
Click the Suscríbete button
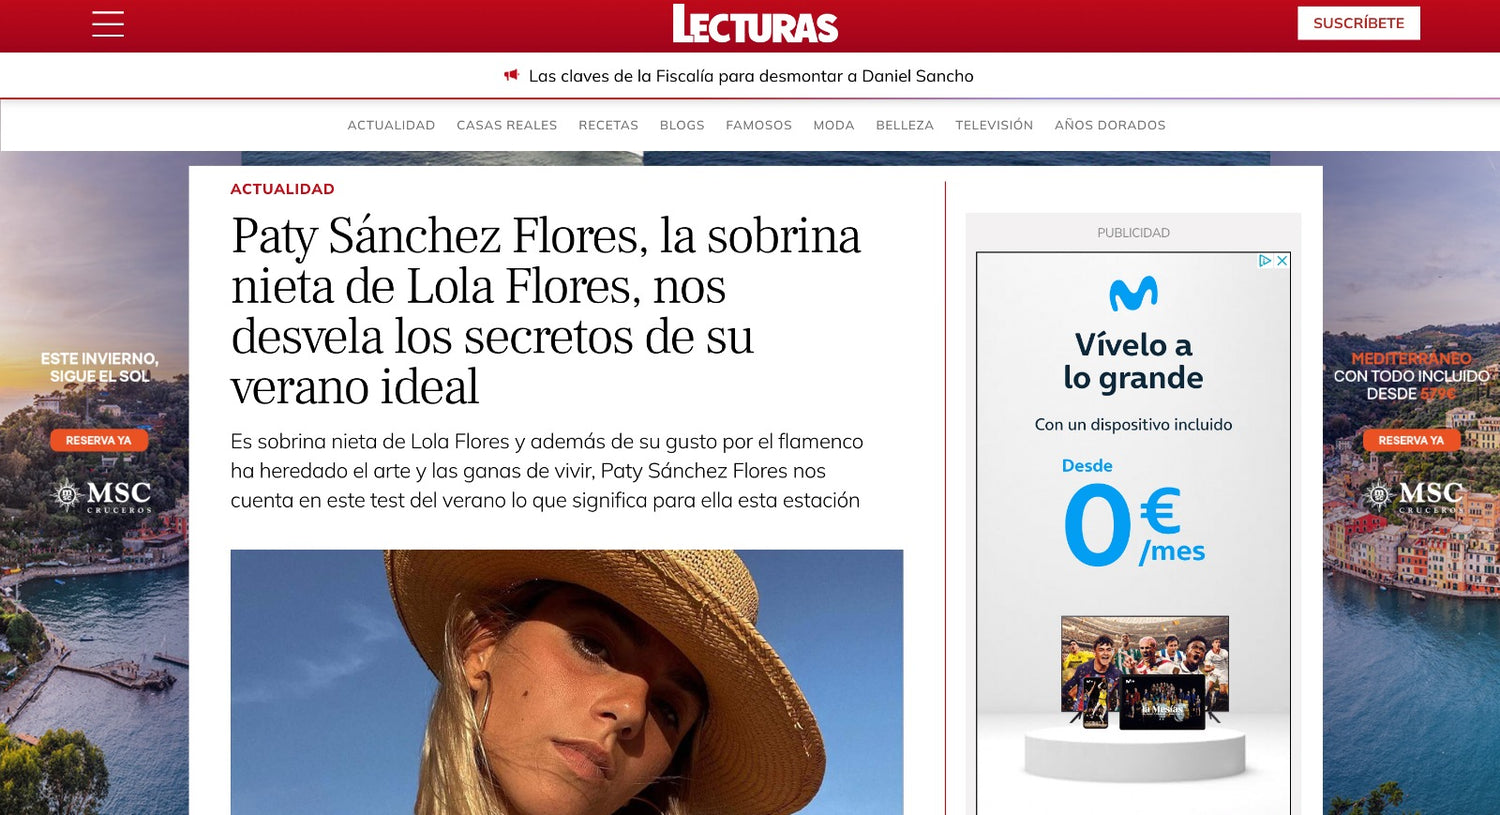pos(1358,23)
